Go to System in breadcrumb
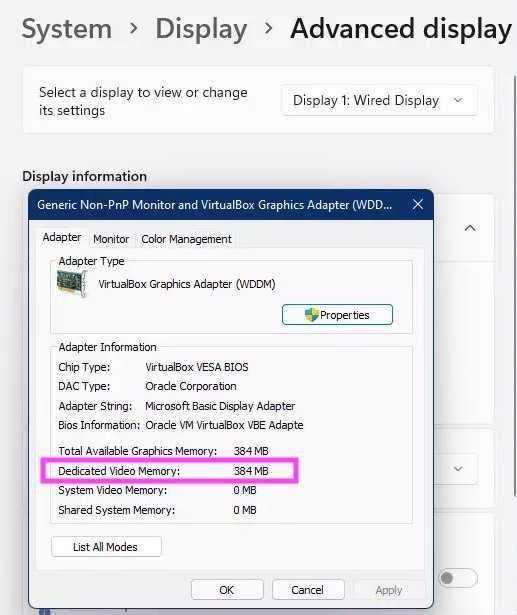This screenshot has height=615, width=517. point(67,29)
